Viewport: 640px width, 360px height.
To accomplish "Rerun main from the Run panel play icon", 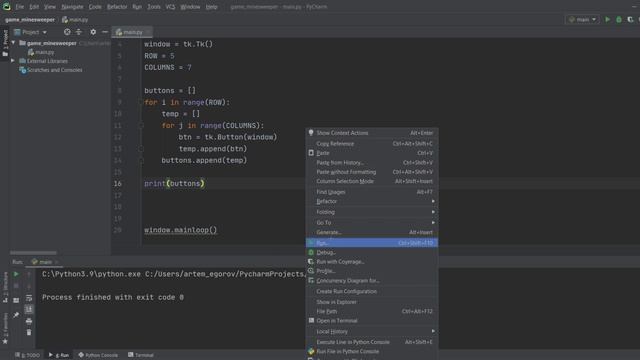I will click(16, 274).
